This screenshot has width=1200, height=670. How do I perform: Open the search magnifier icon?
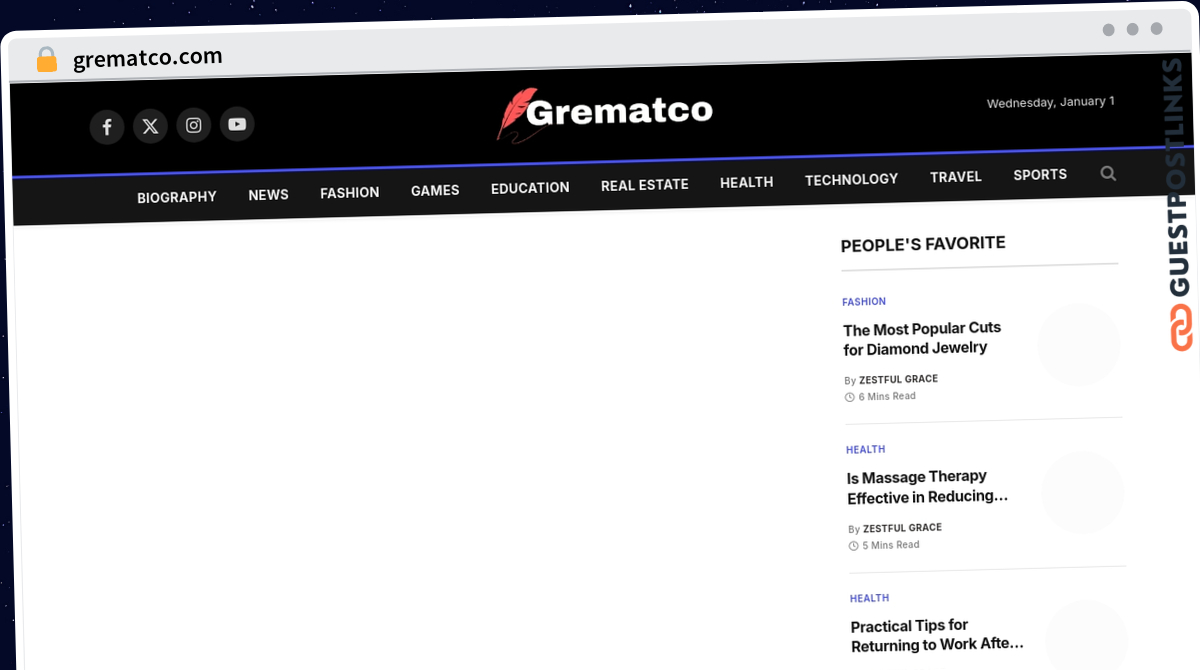click(1108, 173)
